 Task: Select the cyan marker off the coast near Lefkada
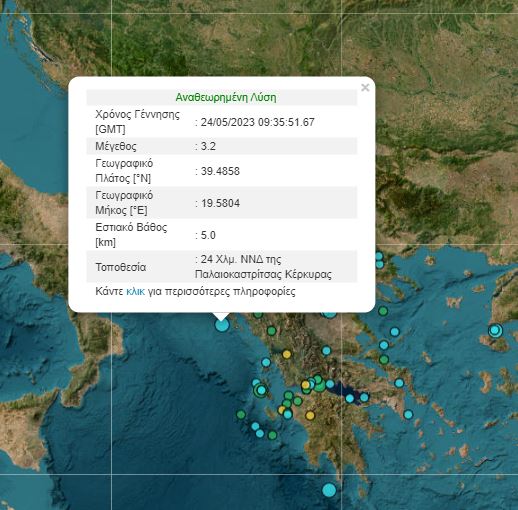[x=266, y=362]
